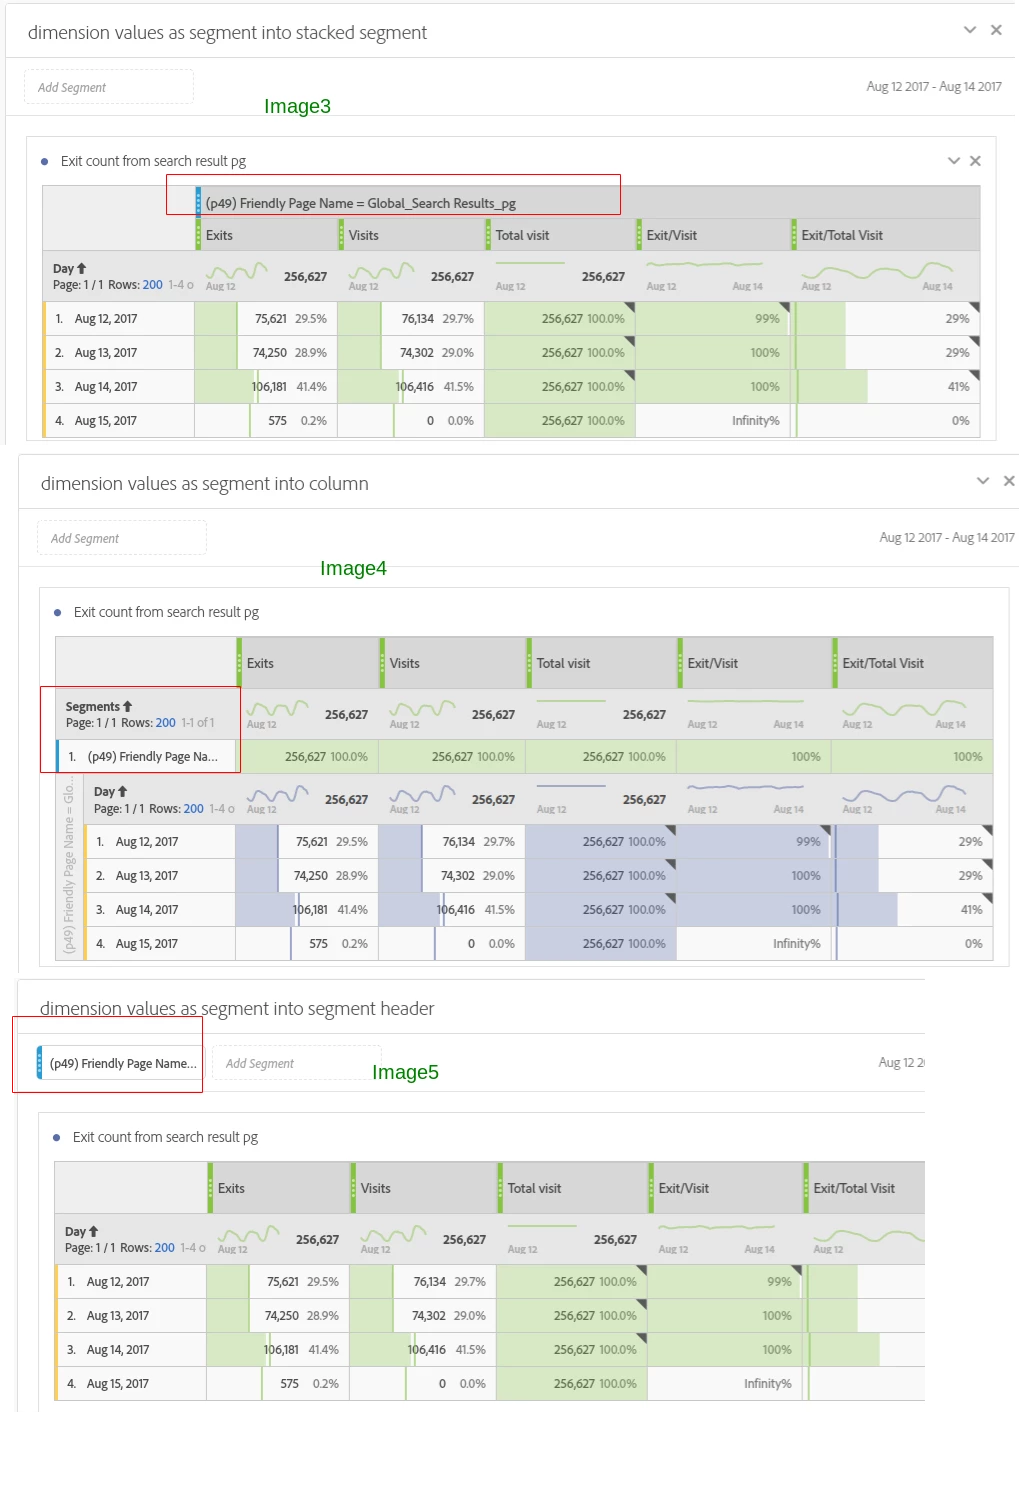
Task: Select Visits column header in first table
Action: pos(412,235)
